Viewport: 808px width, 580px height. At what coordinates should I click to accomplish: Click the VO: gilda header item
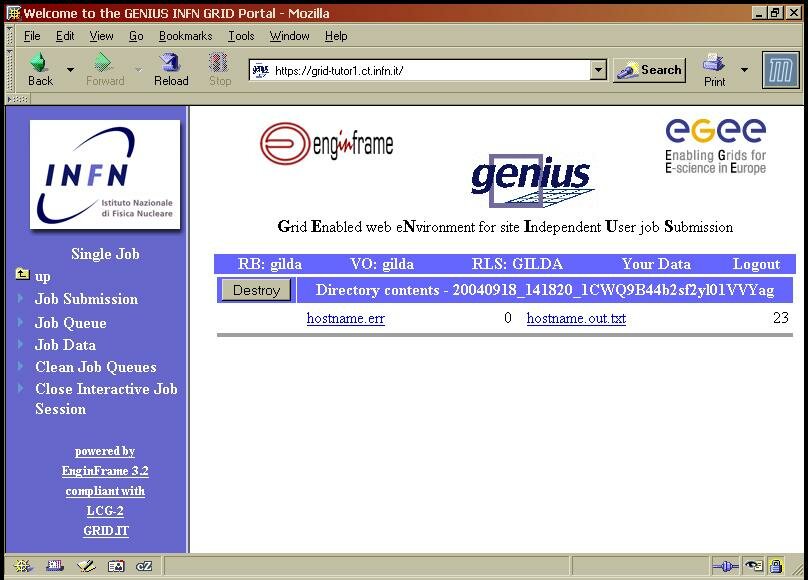tap(382, 264)
